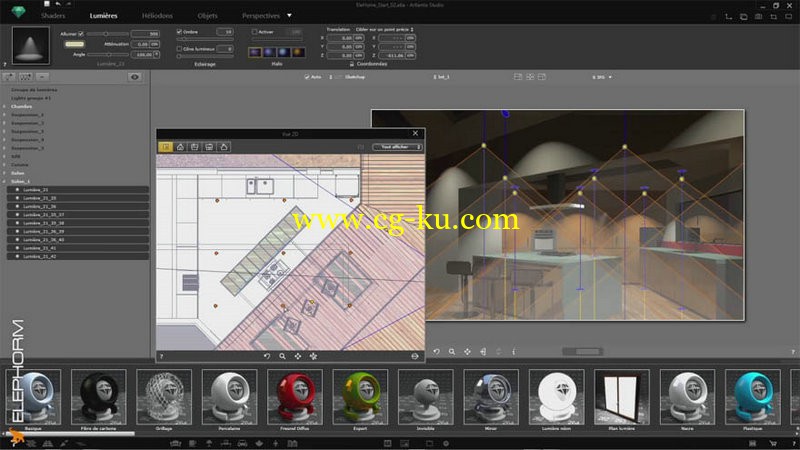
Task: Select Lumière_21_42 in the light list
Action: [x=78, y=256]
